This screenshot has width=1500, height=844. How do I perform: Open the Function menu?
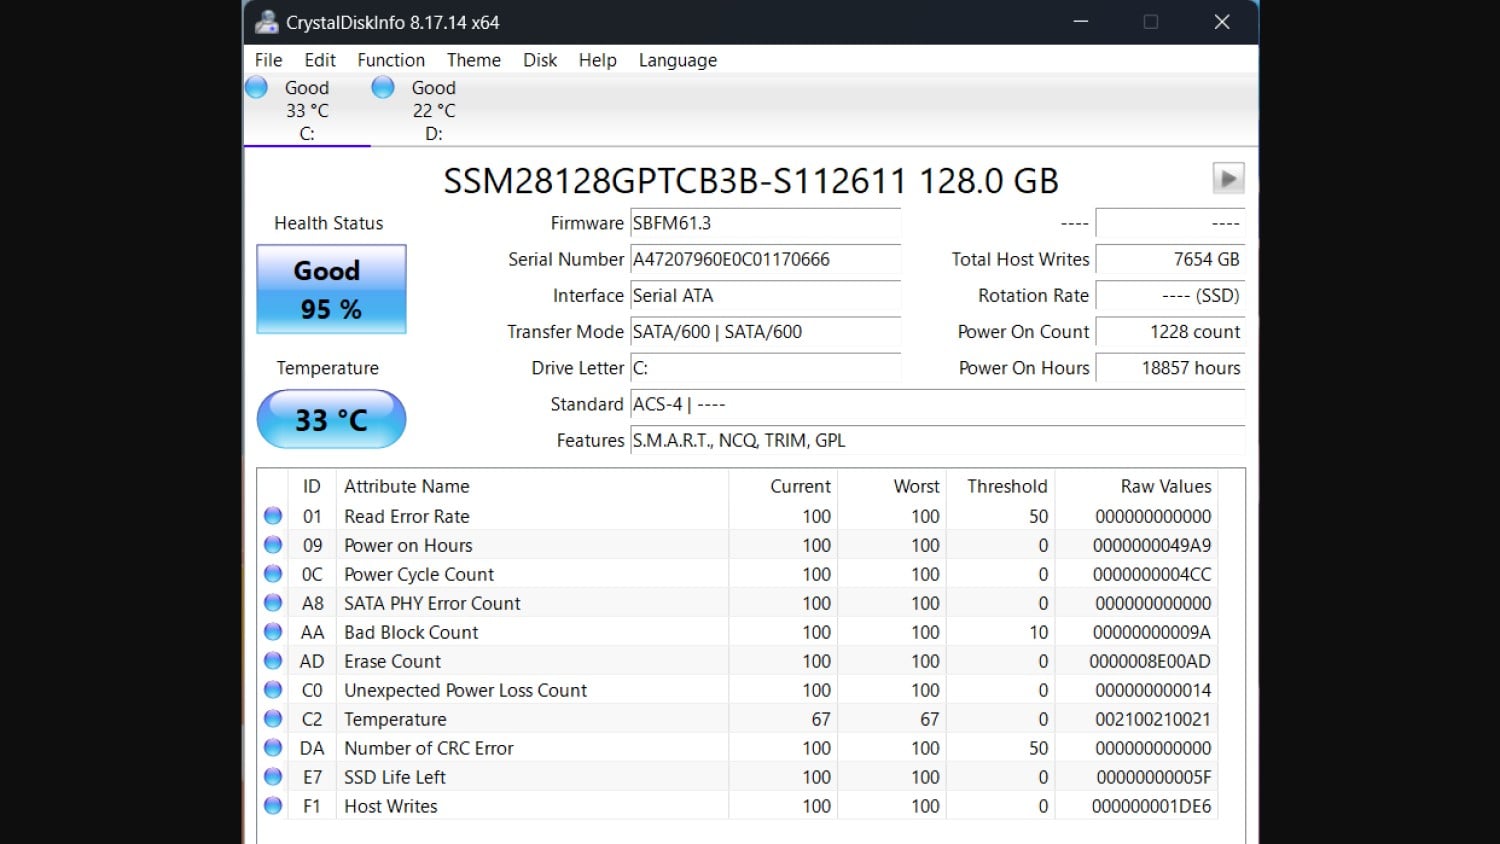(391, 60)
